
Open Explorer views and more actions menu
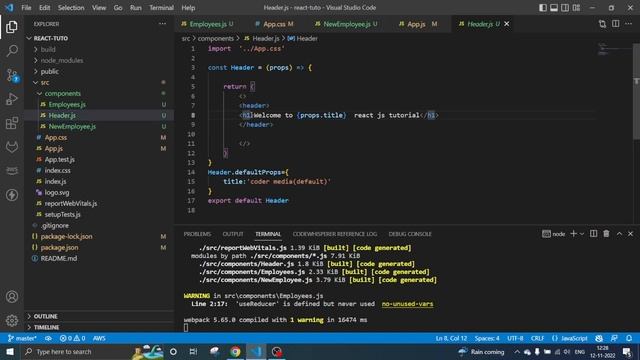[x=162, y=24]
